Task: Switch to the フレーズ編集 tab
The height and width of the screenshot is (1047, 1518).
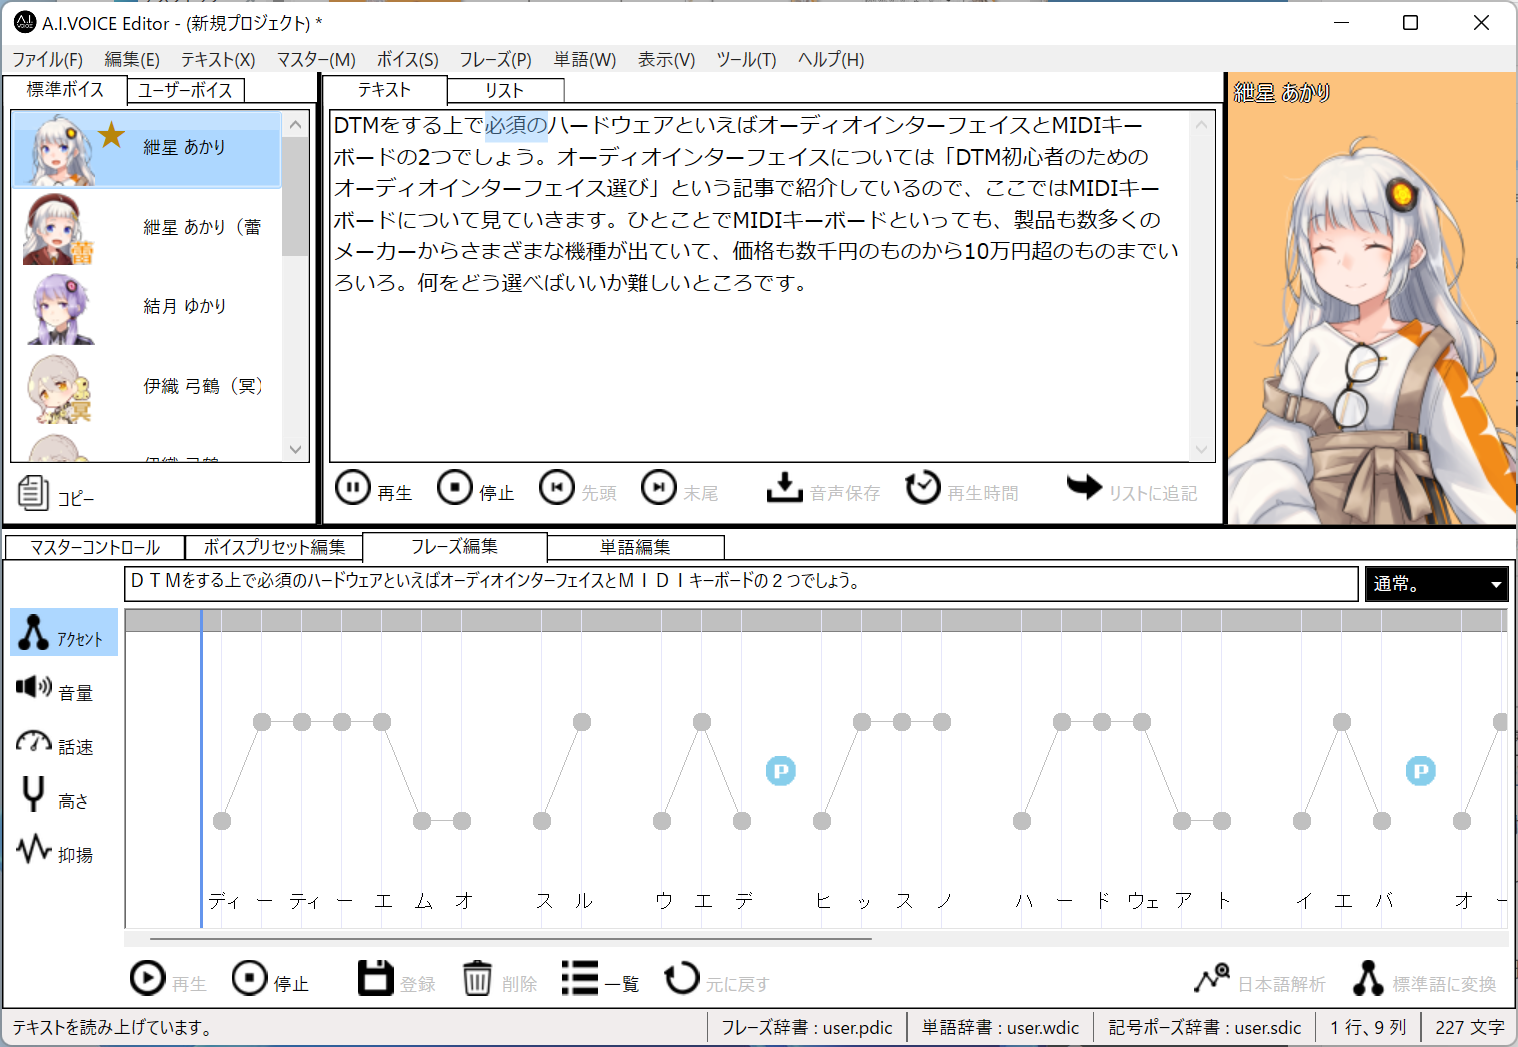Action: tap(455, 547)
